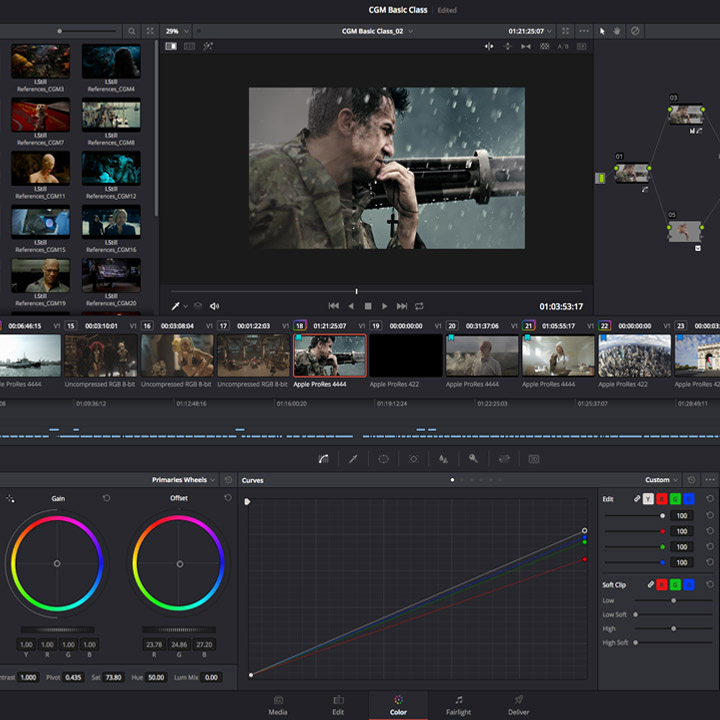Image resolution: width=720 pixels, height=720 pixels.
Task: Jump to the first frame button
Action: tap(334, 306)
